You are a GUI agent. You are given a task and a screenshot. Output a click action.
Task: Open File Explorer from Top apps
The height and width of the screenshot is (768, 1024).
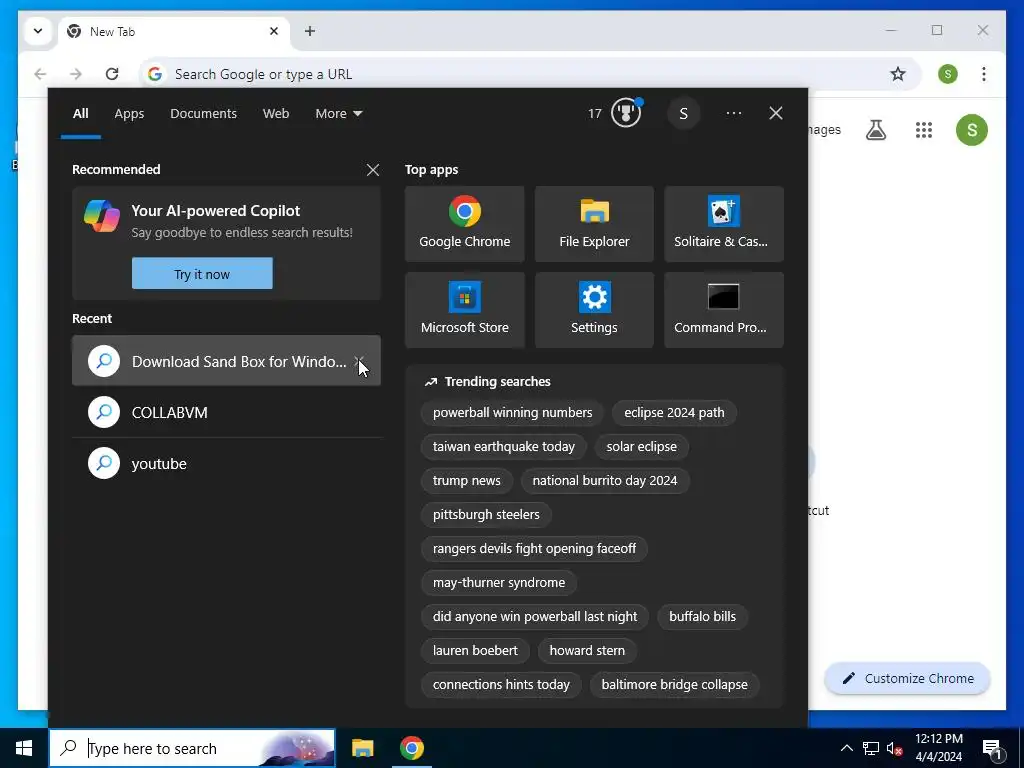point(594,224)
